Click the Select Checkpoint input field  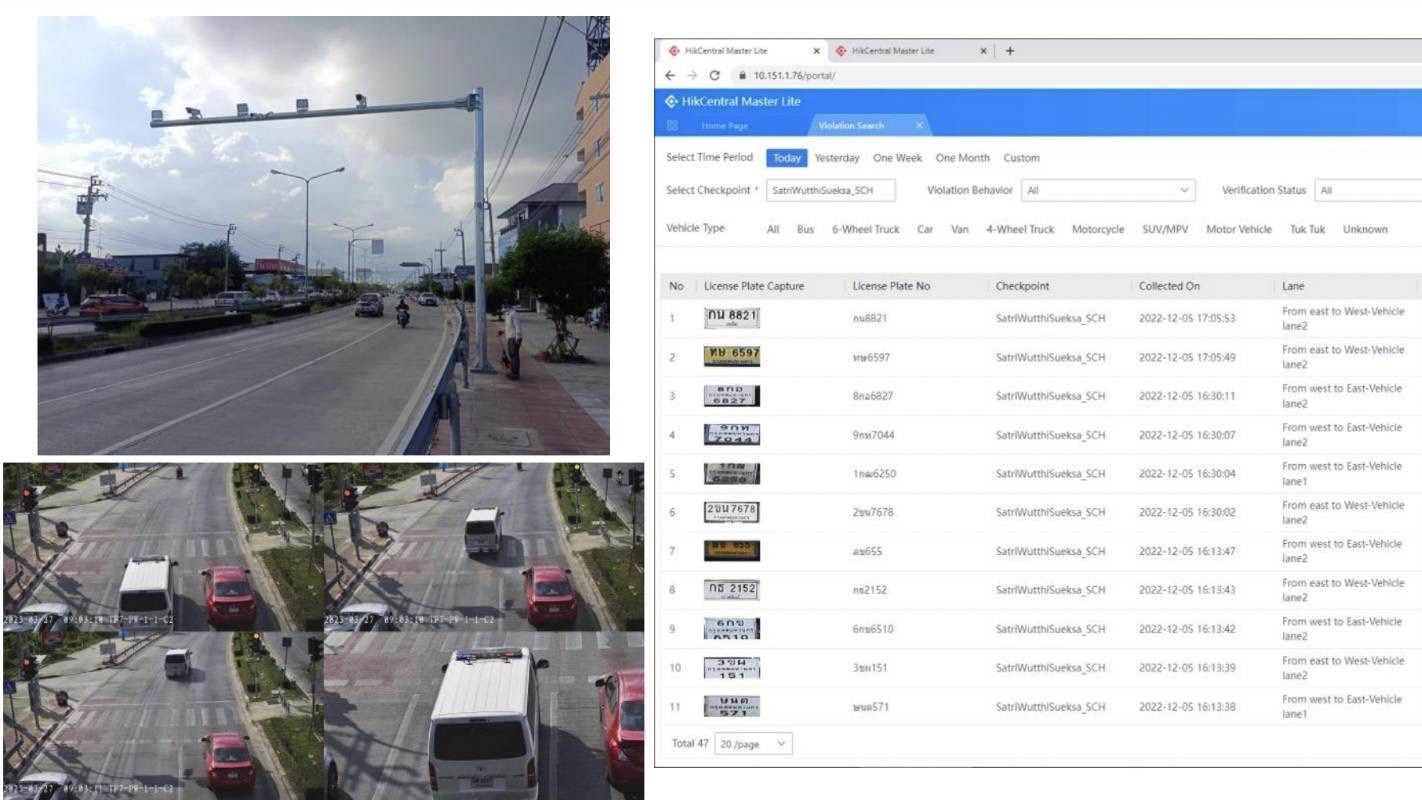830,191
